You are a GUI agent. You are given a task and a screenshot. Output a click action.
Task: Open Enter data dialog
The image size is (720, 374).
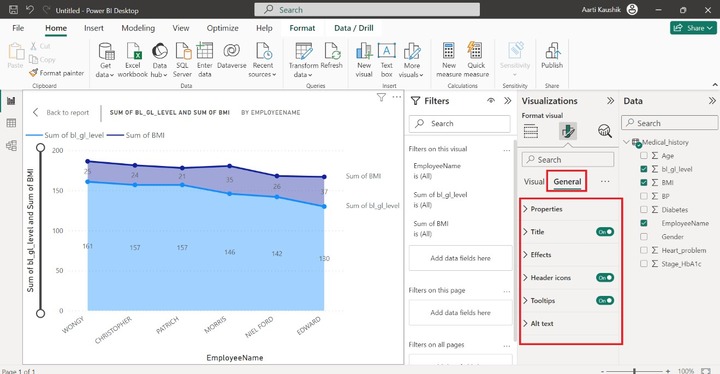(205, 60)
